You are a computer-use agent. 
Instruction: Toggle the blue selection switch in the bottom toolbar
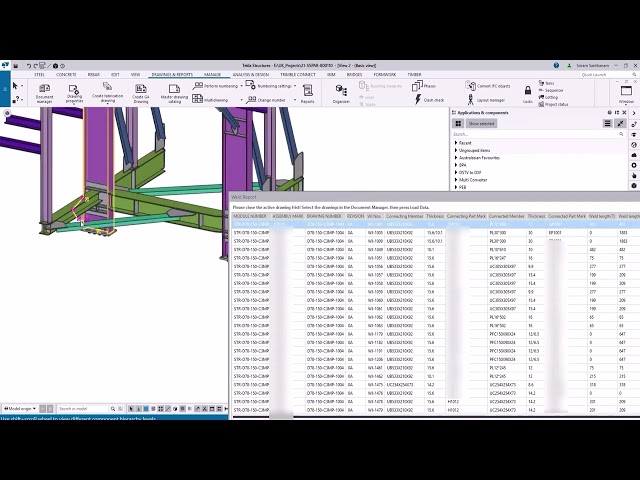146,409
